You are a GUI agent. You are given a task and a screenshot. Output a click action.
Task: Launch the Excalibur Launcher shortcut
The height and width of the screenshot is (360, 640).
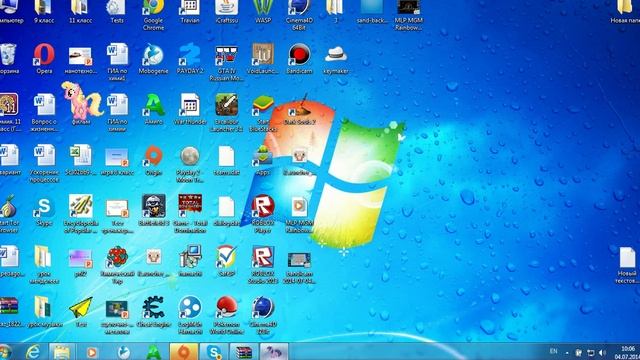226,113
